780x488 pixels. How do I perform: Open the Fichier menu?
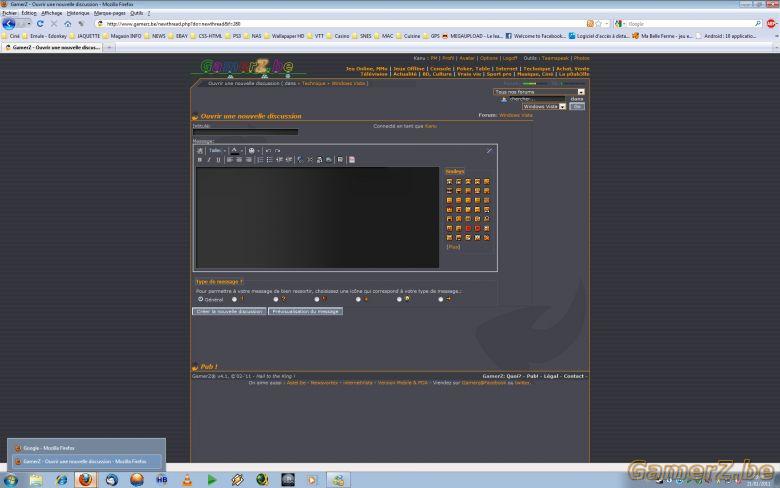coord(9,13)
